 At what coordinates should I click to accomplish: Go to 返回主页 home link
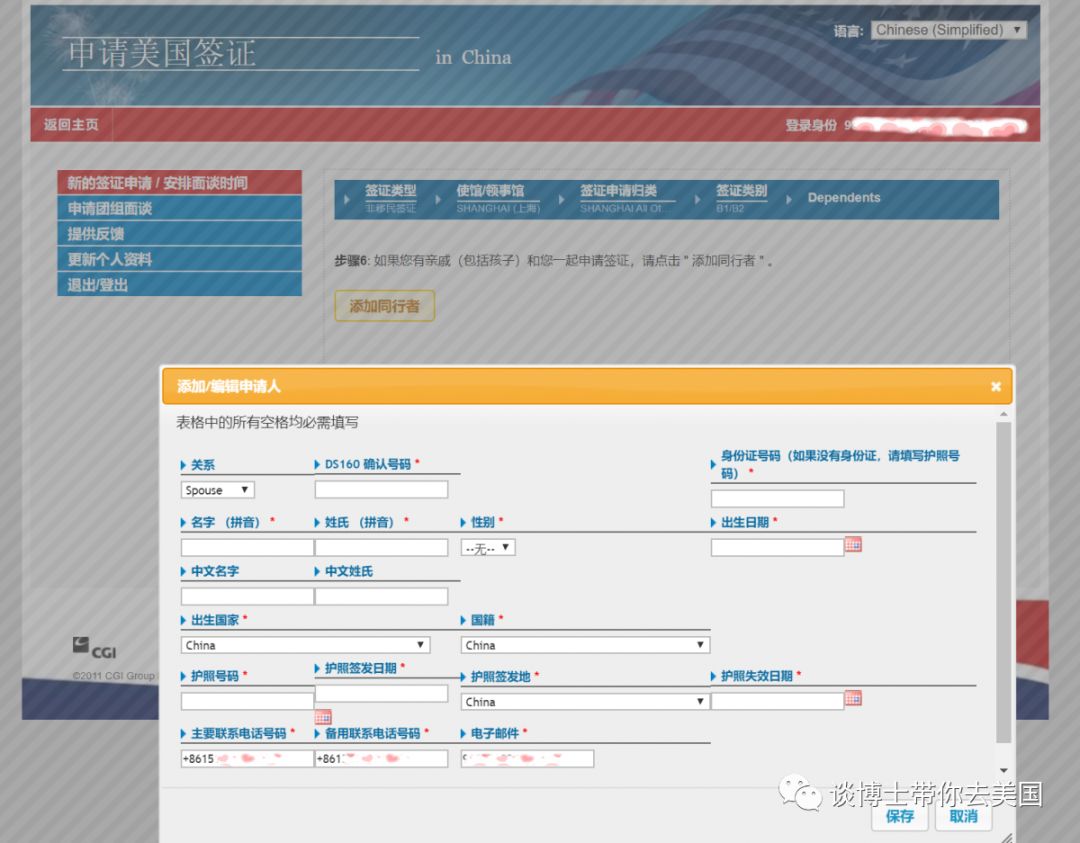click(x=71, y=125)
